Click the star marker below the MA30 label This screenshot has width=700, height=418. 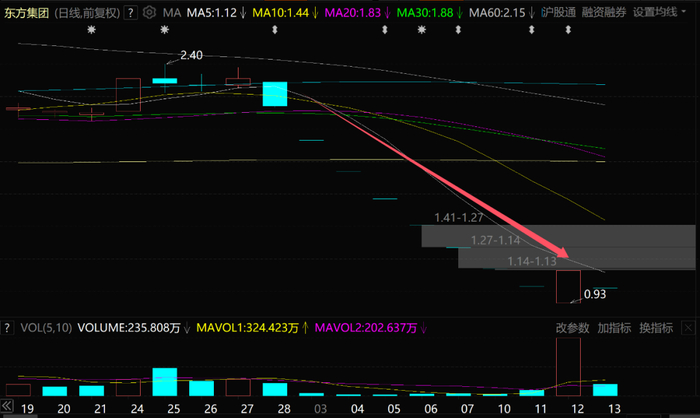click(x=421, y=31)
